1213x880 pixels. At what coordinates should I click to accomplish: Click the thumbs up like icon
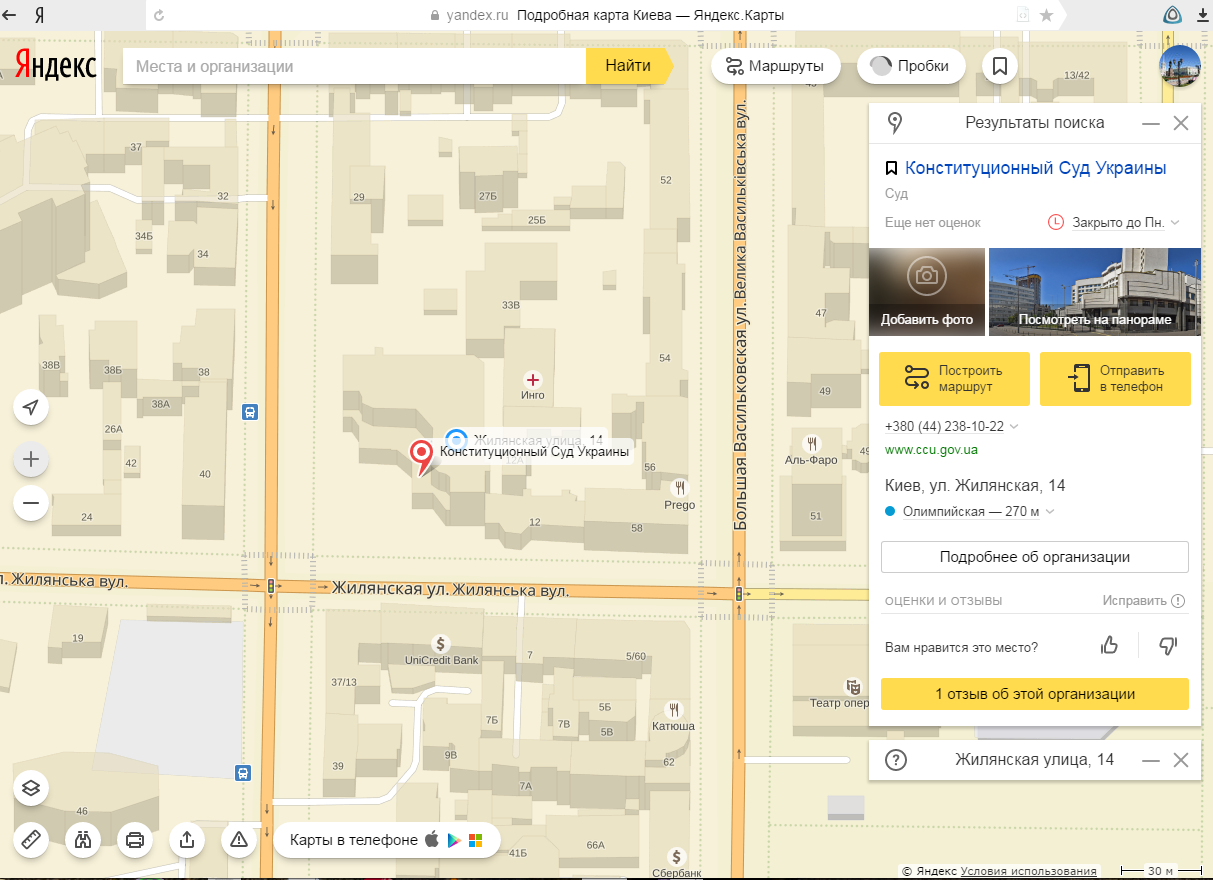1109,646
